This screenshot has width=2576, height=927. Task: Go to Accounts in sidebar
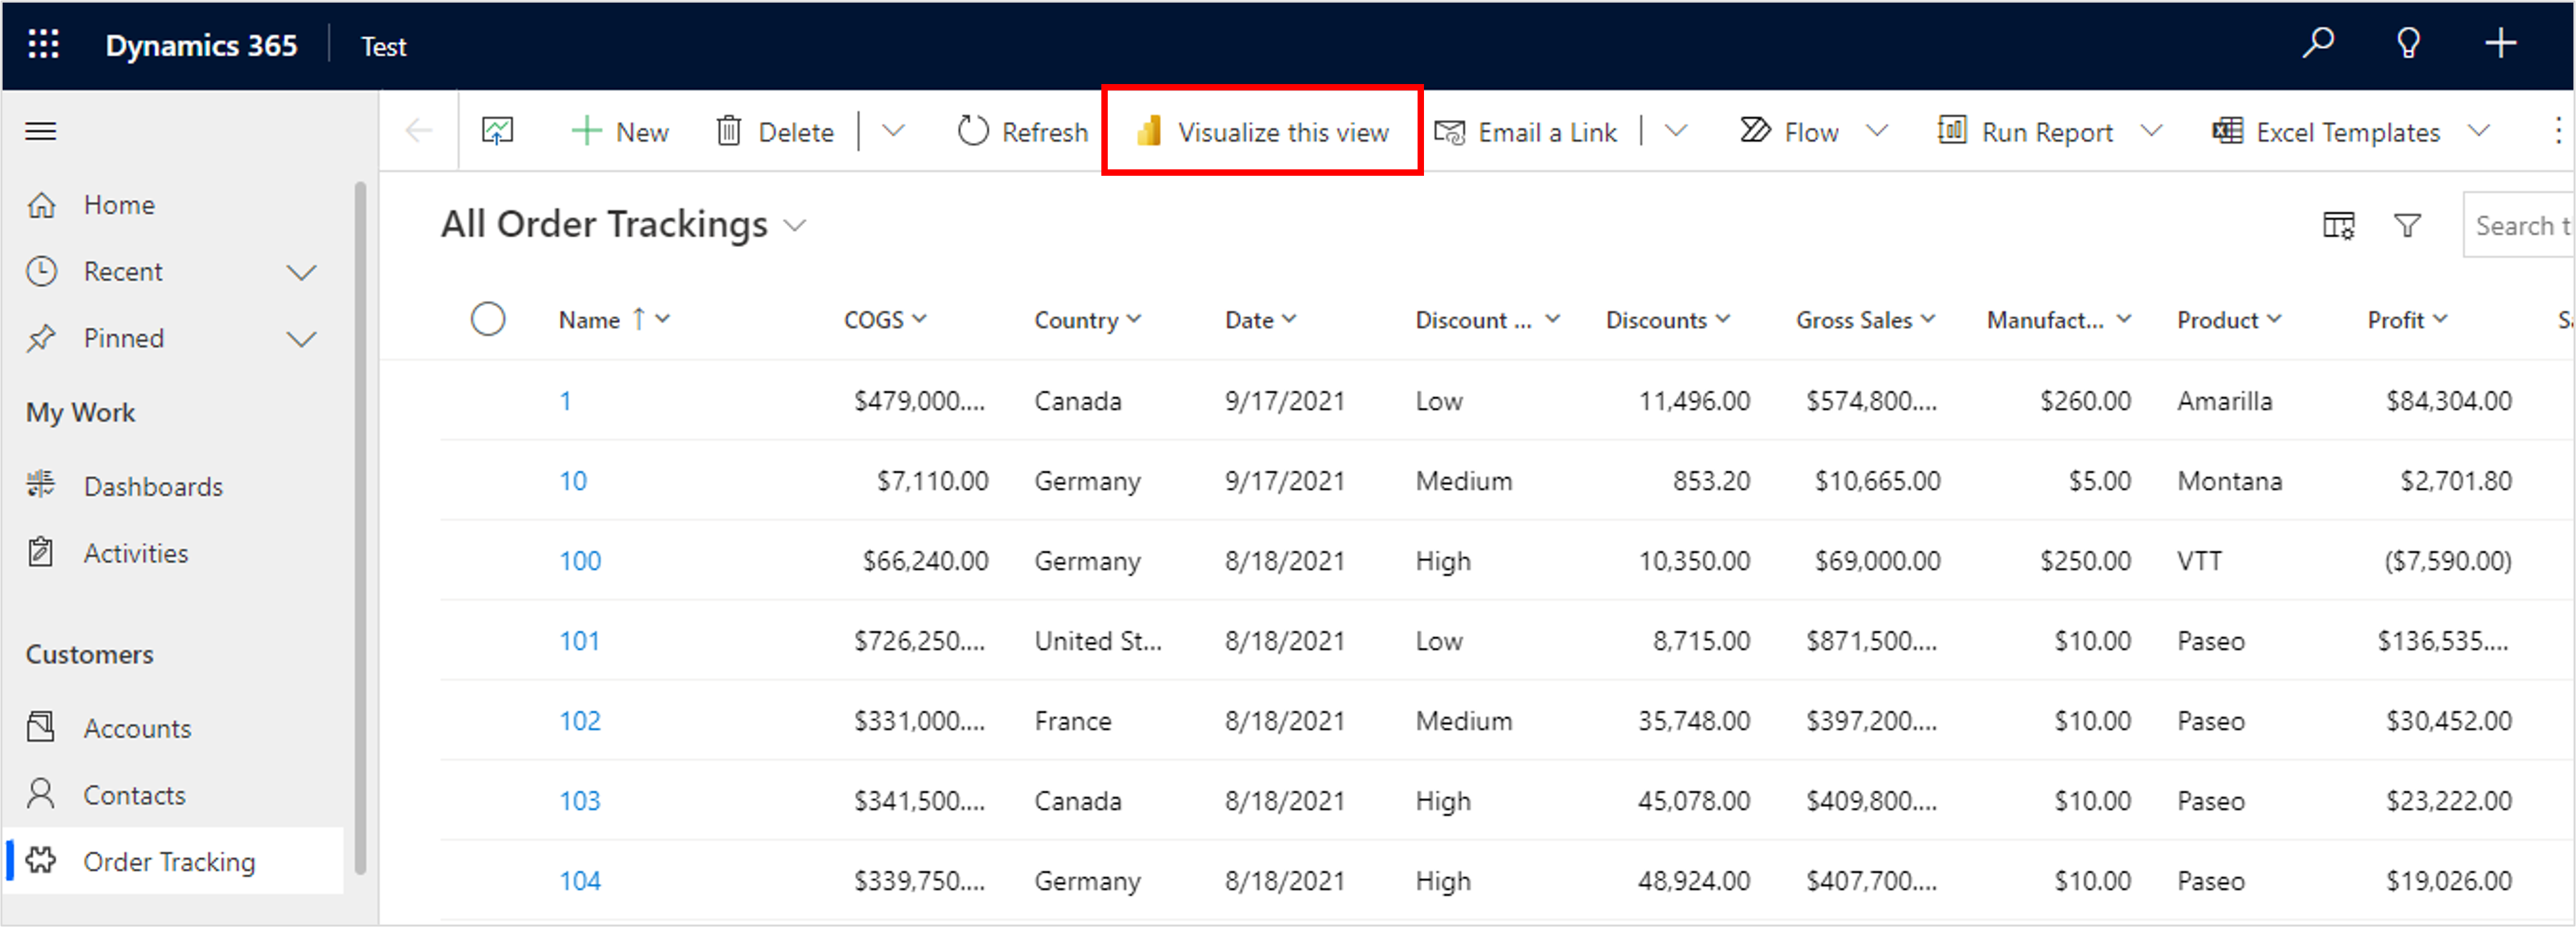pos(137,728)
